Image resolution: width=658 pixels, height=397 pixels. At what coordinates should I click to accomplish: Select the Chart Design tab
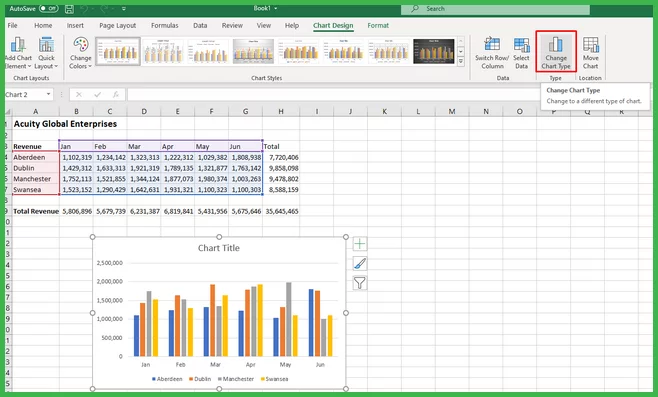point(333,26)
